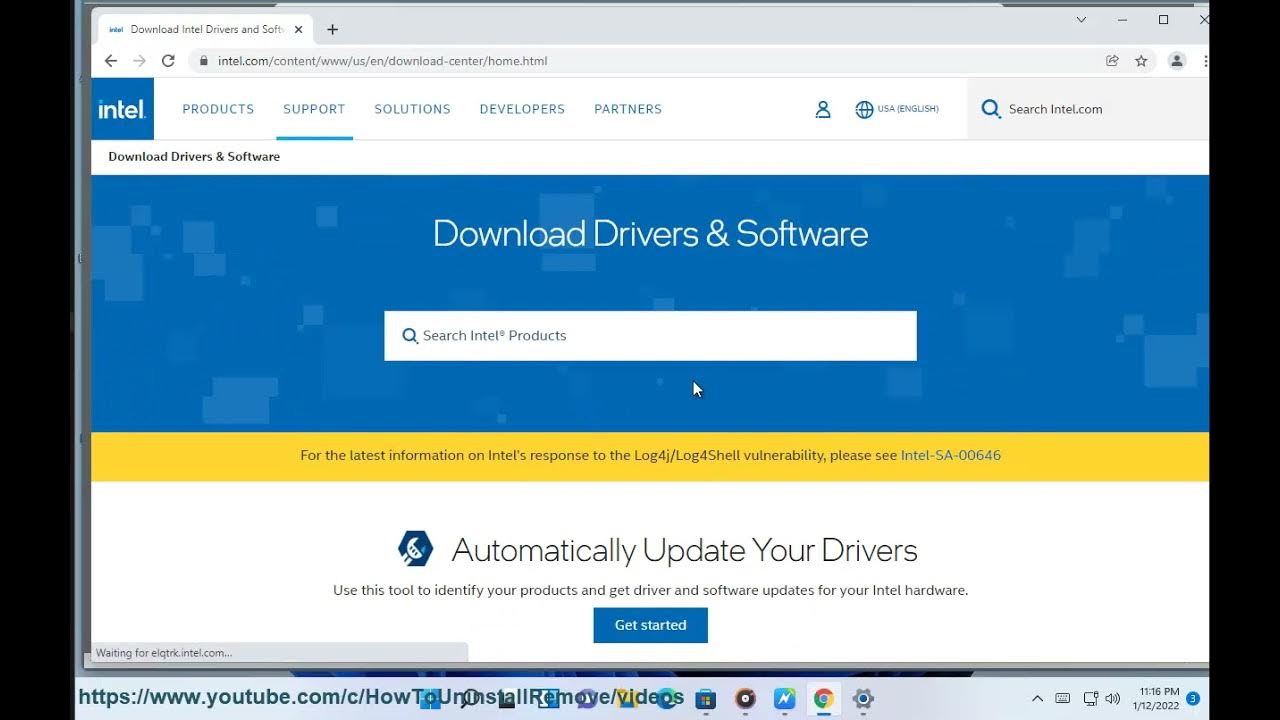This screenshot has width=1280, height=720.
Task: Open Settings gear in the taskbar
Action: click(x=864, y=699)
